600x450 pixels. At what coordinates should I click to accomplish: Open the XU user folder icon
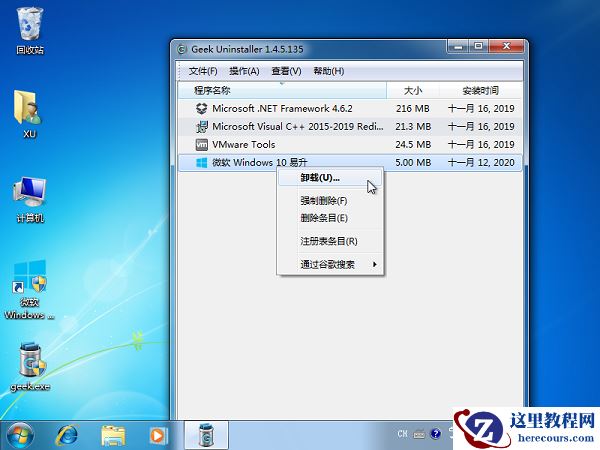click(x=29, y=114)
